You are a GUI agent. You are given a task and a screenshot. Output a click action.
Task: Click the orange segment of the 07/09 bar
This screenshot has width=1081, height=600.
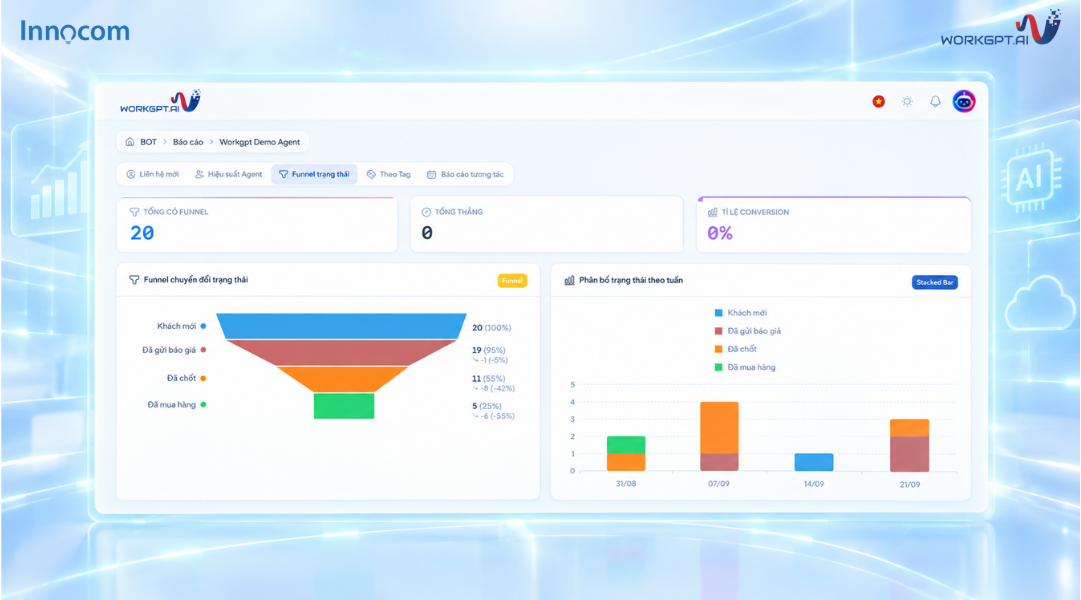click(719, 428)
